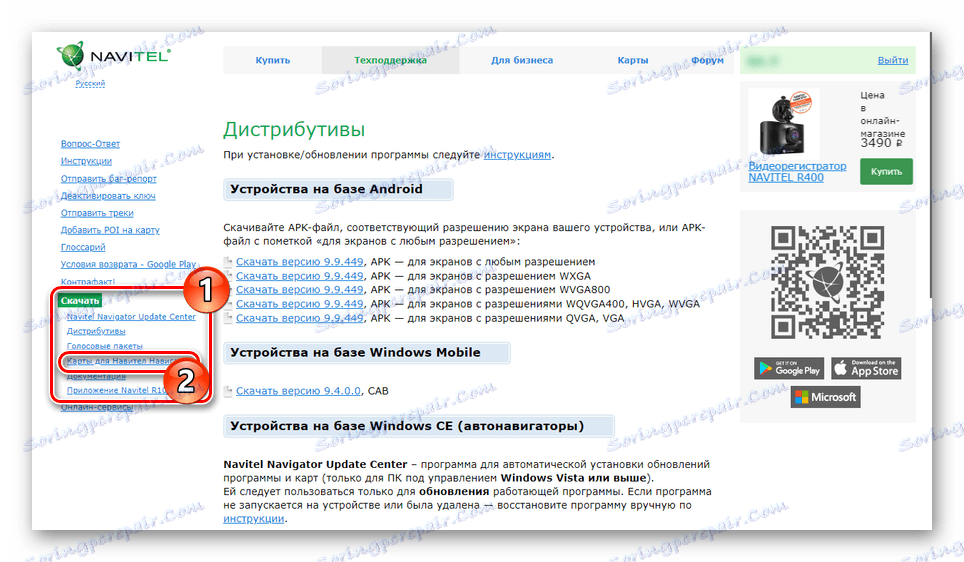Open Онлайн-сервисы sidebar link
This screenshot has width=964, height=562.
(x=97, y=407)
